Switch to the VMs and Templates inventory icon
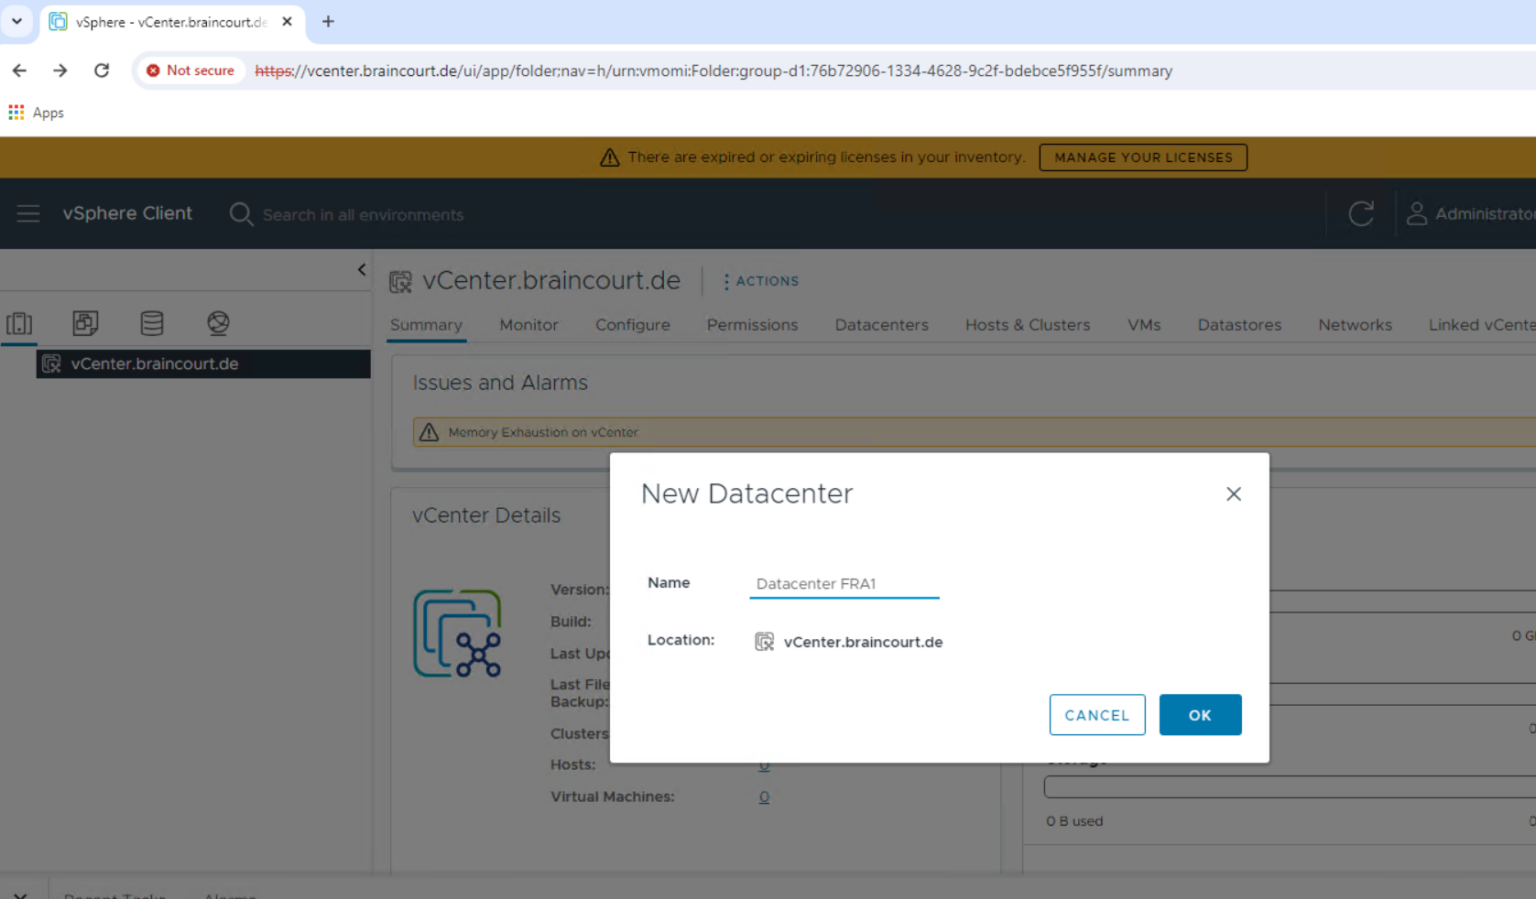1536x899 pixels. [x=85, y=323]
